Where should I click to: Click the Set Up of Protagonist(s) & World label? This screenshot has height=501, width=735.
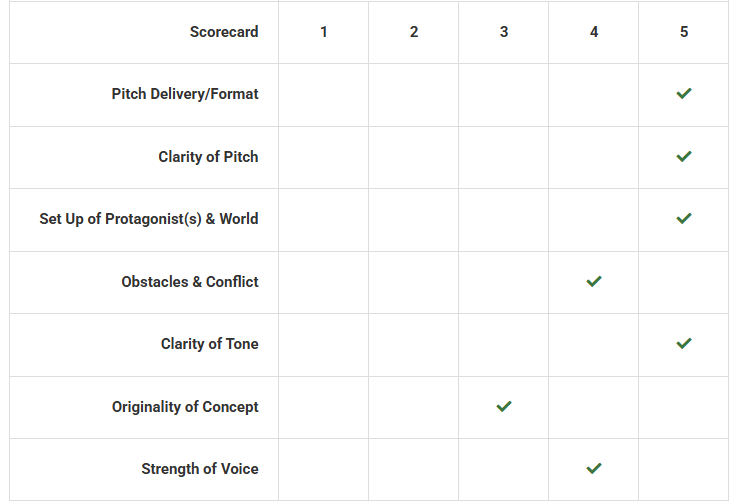(149, 219)
